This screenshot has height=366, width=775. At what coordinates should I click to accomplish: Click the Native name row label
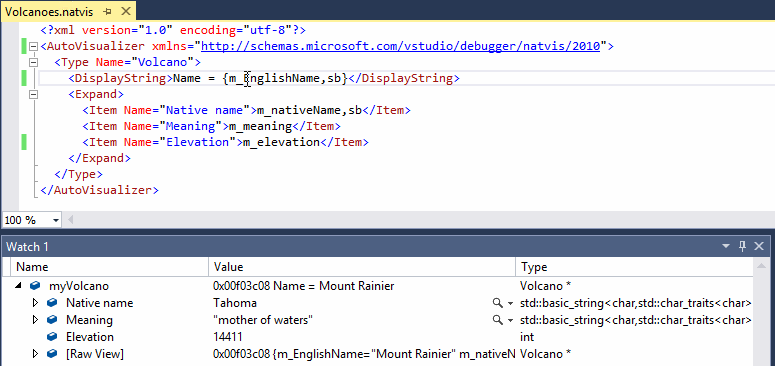coord(99,303)
